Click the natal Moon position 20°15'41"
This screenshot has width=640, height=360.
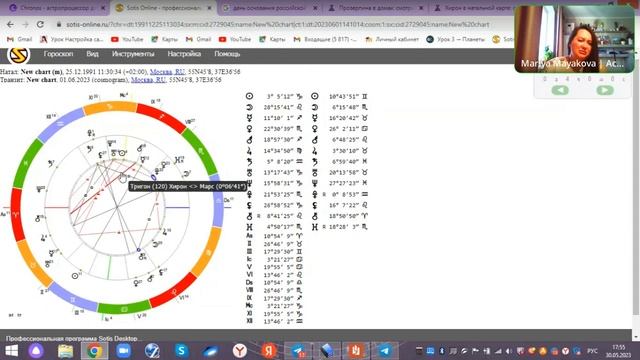coord(278,107)
